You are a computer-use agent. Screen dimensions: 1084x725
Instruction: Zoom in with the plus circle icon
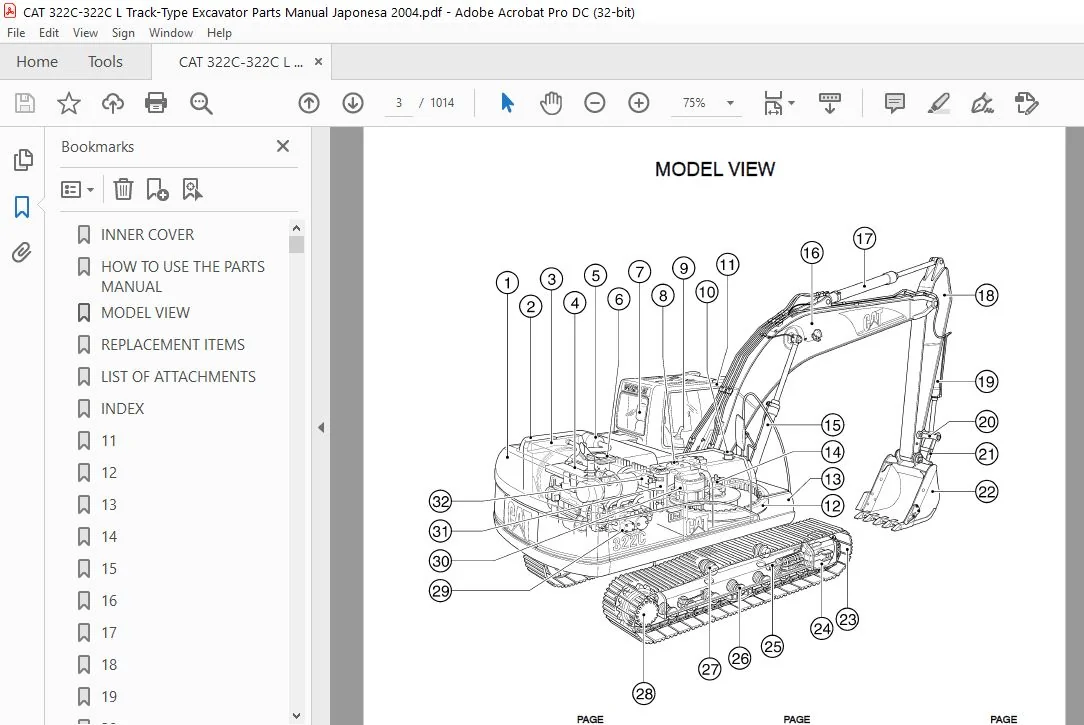tap(639, 103)
